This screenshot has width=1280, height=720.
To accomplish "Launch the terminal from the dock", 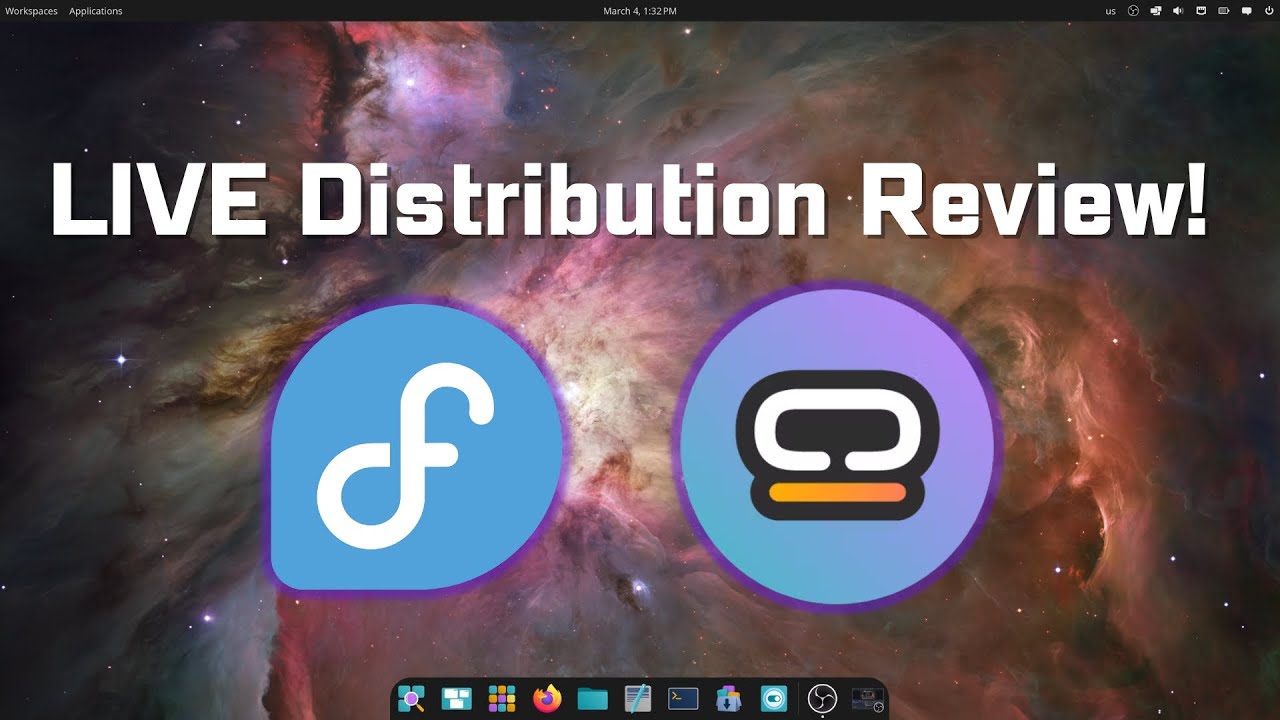I will click(683, 698).
